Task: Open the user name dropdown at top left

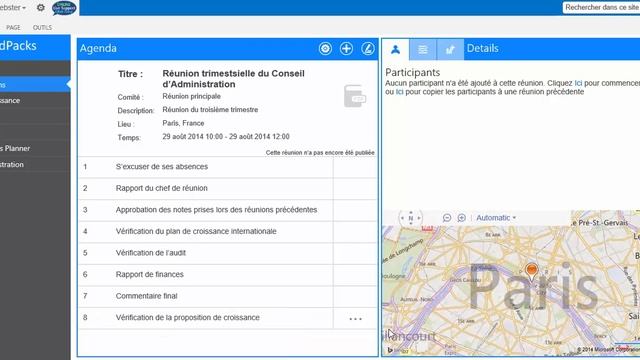Action: [x=13, y=7]
